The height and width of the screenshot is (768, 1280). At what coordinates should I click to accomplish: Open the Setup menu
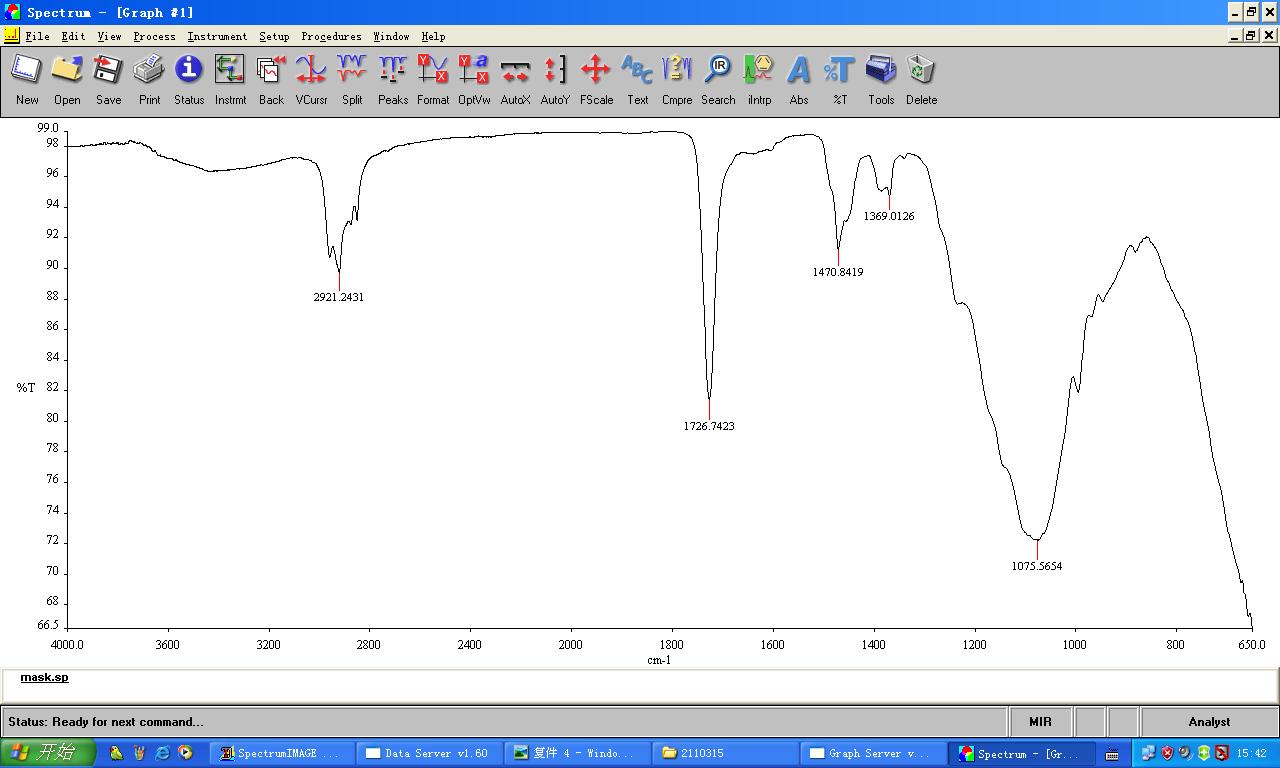(x=274, y=36)
